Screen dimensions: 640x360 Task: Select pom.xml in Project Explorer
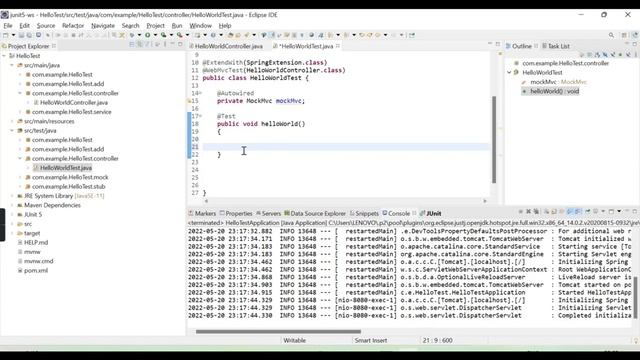coord(36,270)
